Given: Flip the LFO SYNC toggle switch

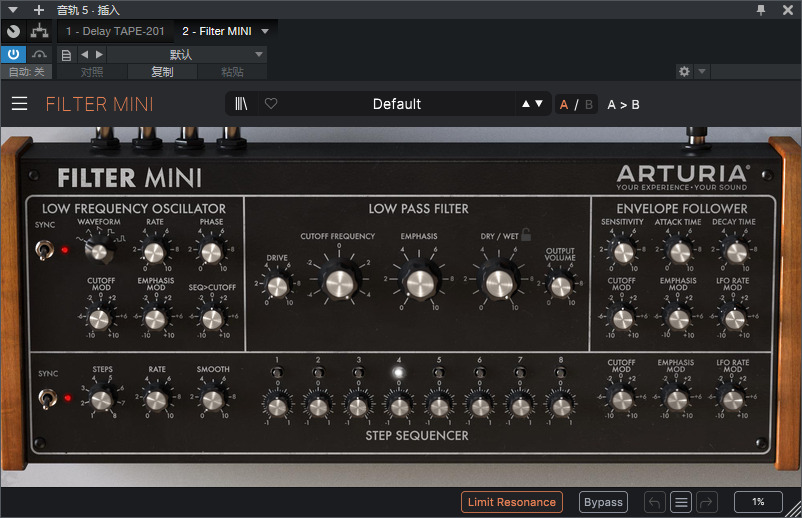Looking at the screenshot, I should click(x=44, y=250).
